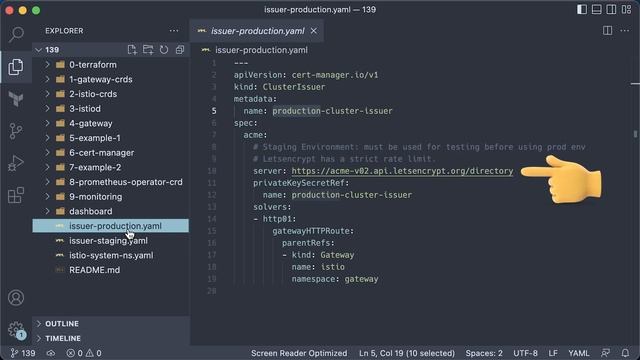This screenshot has height=360, width=640.
Task: Go to line via Ln 5, Col 19
Action: tap(407, 353)
